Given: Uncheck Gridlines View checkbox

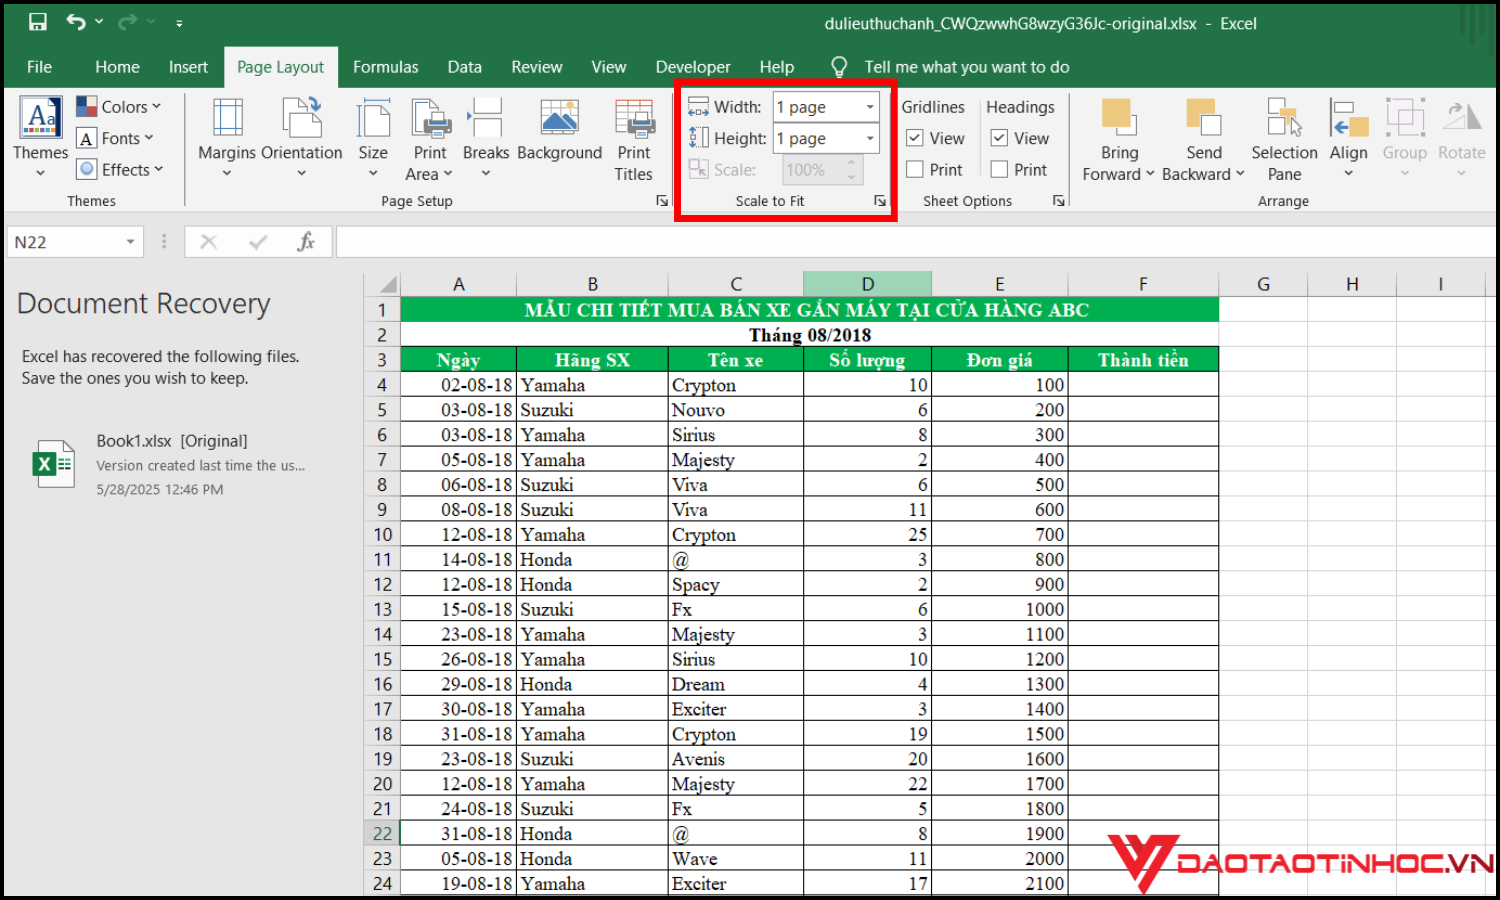Looking at the screenshot, I should click(x=915, y=138).
